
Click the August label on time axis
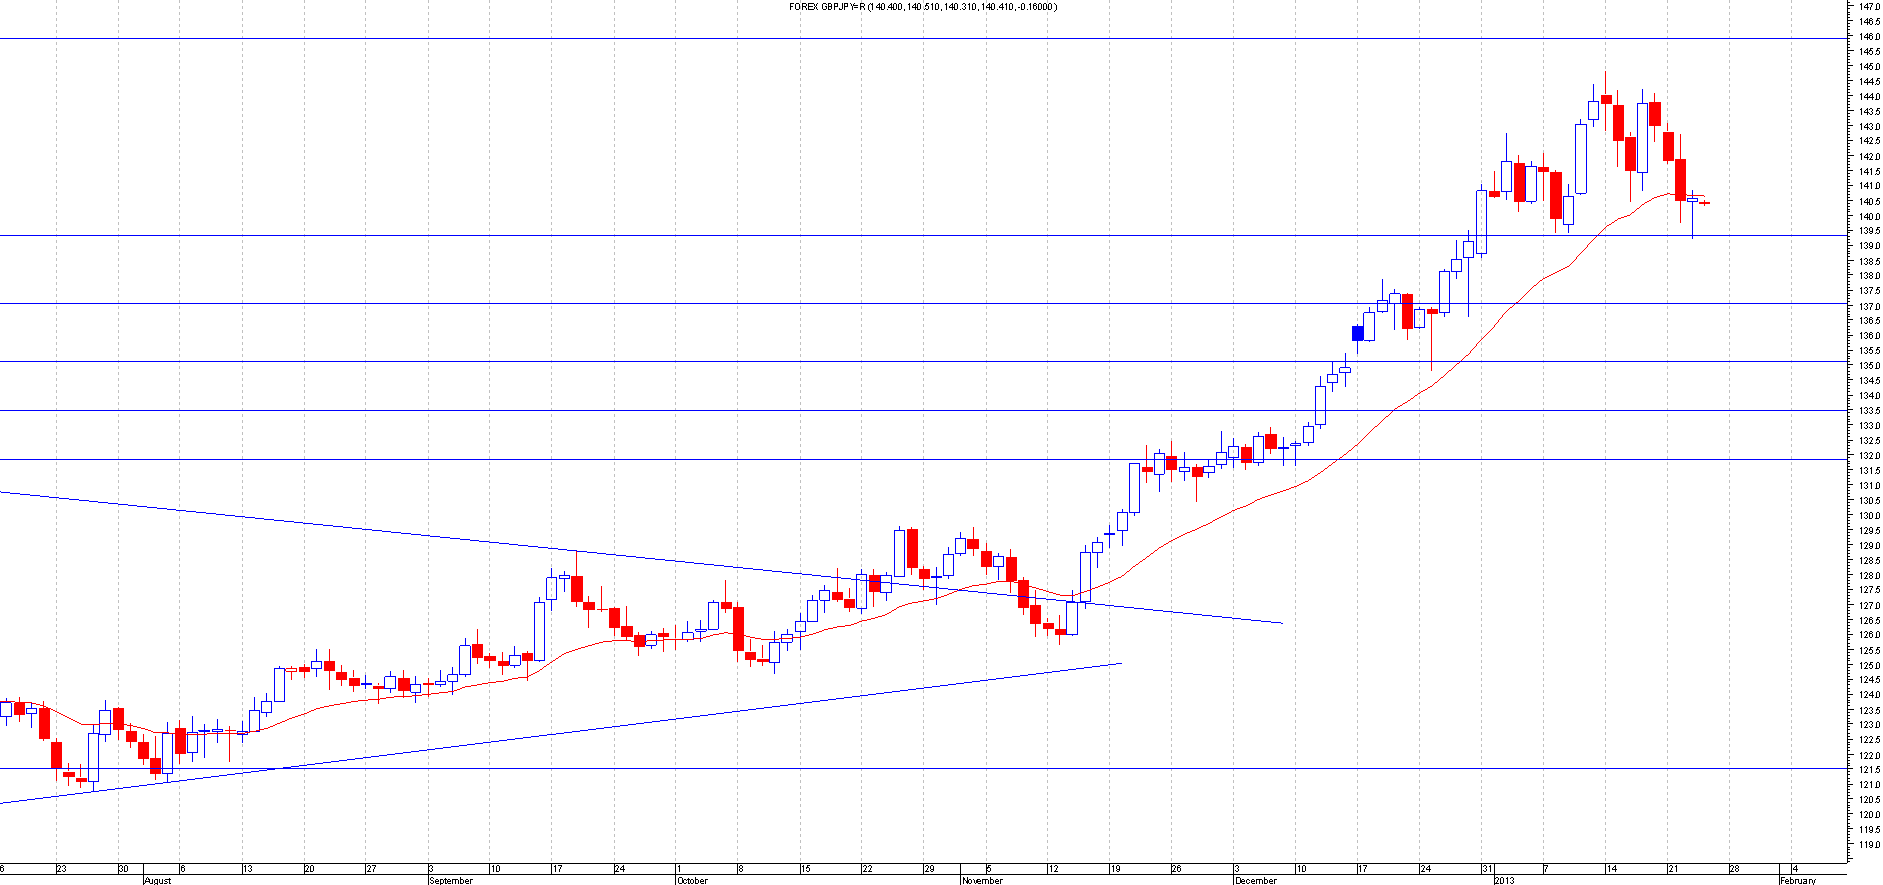[x=157, y=881]
